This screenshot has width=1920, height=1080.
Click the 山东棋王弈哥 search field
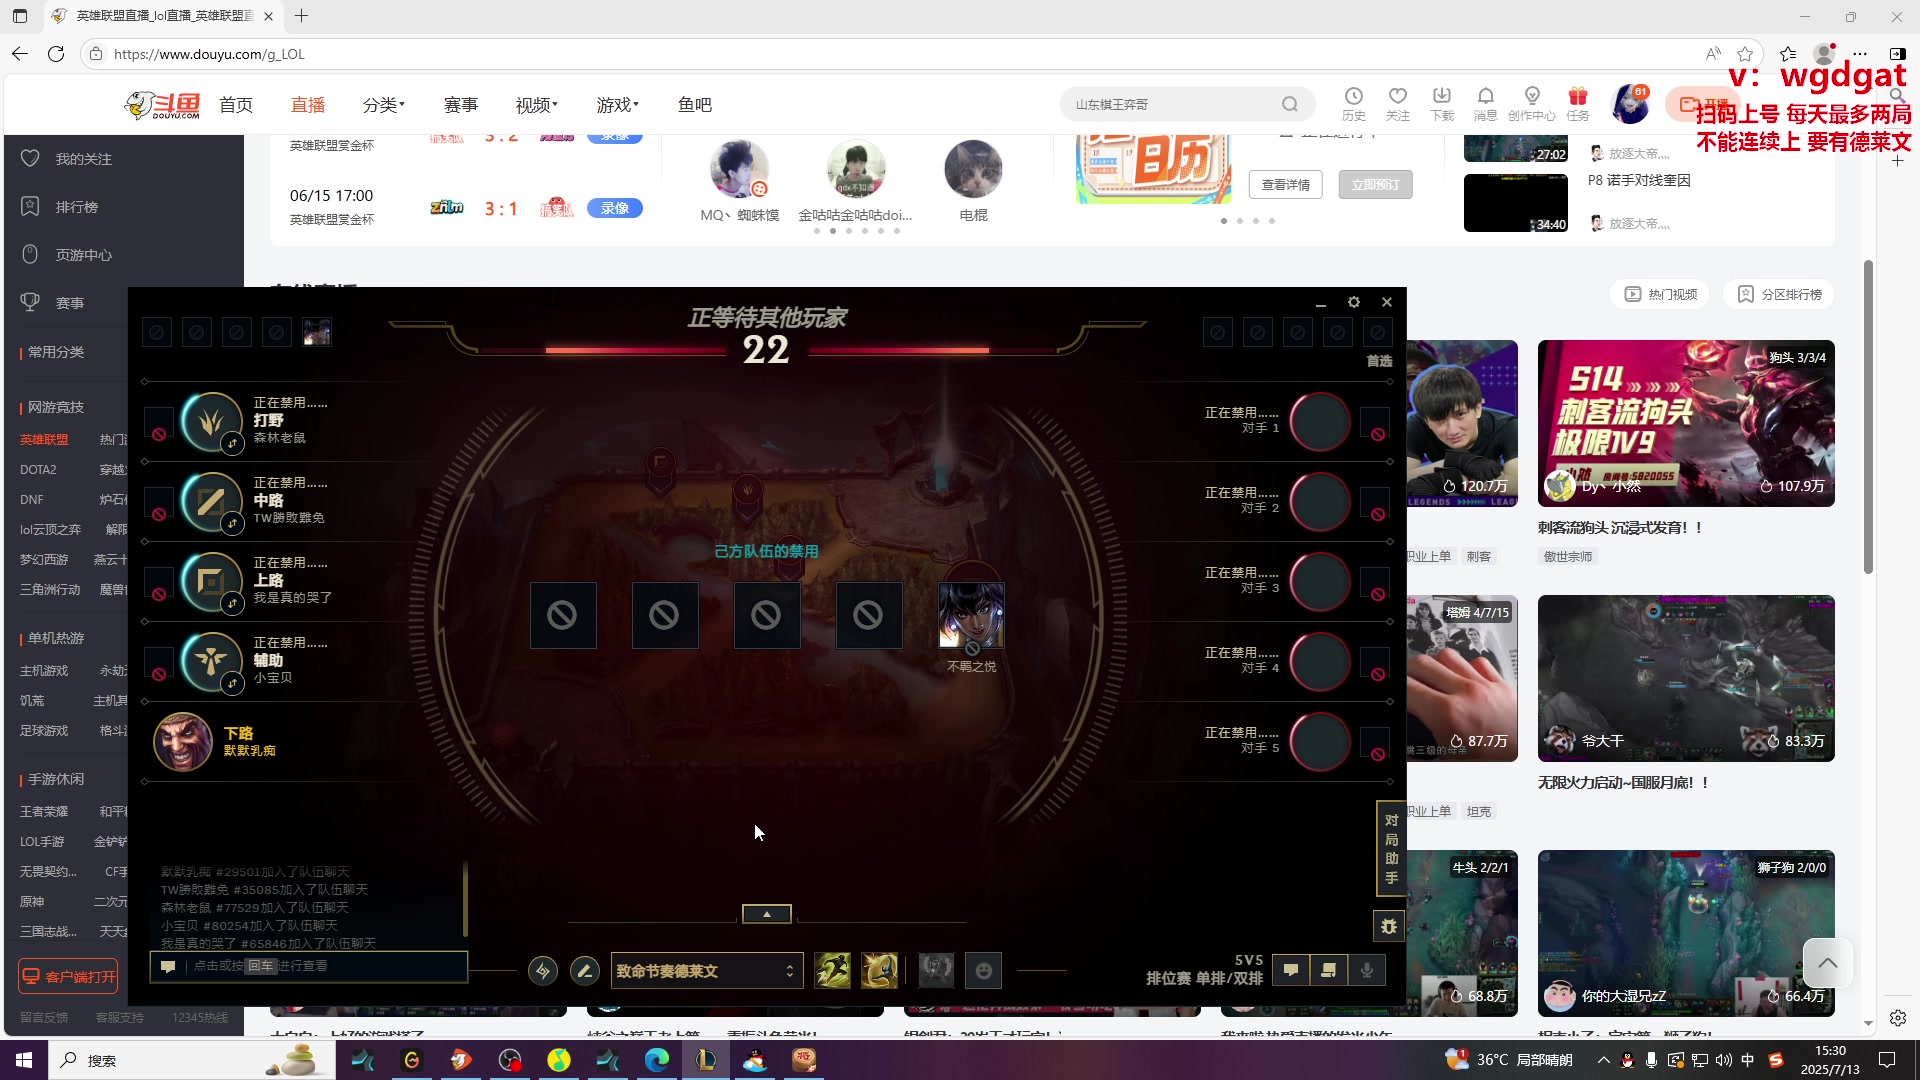[1170, 104]
